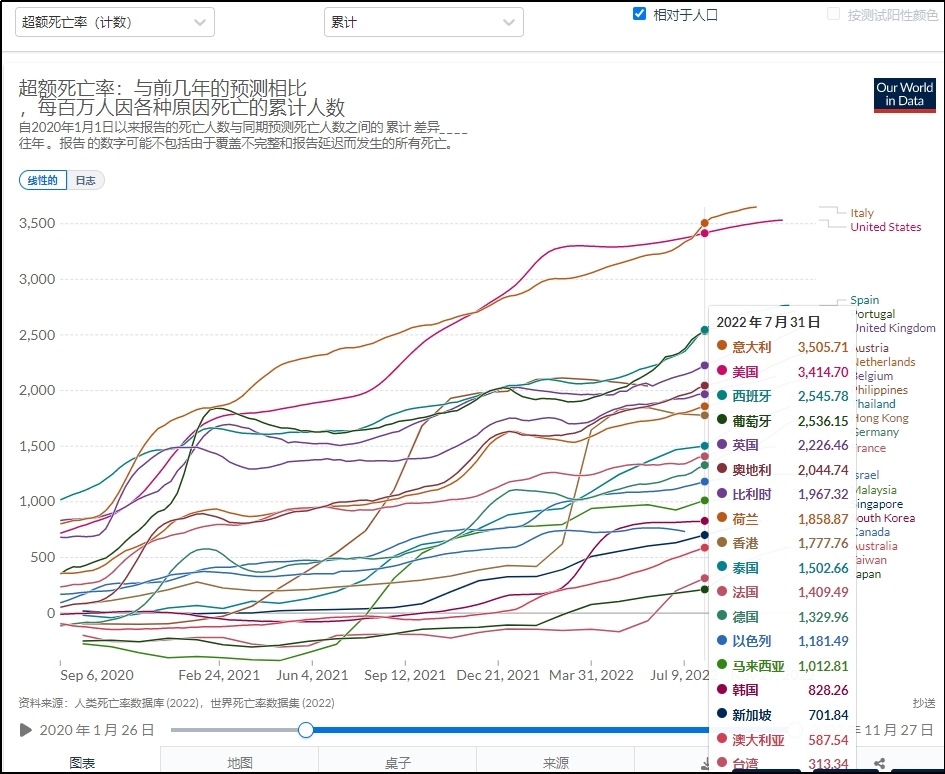This screenshot has height=774, width=945.
Task: Click 新加坡 row in tooltip
Action: [782, 715]
